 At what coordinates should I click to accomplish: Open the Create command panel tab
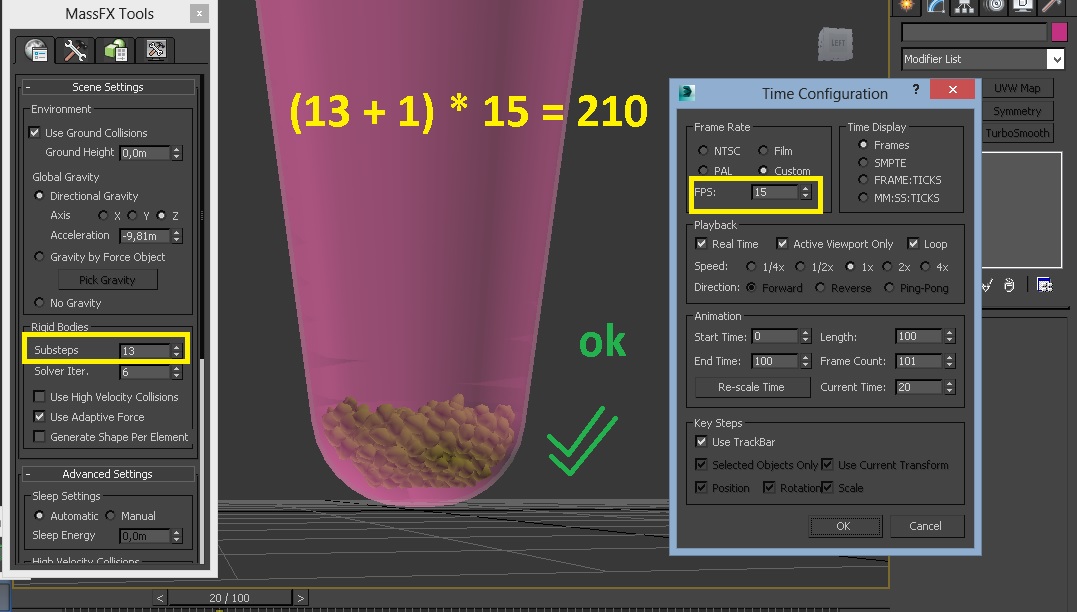point(907,6)
